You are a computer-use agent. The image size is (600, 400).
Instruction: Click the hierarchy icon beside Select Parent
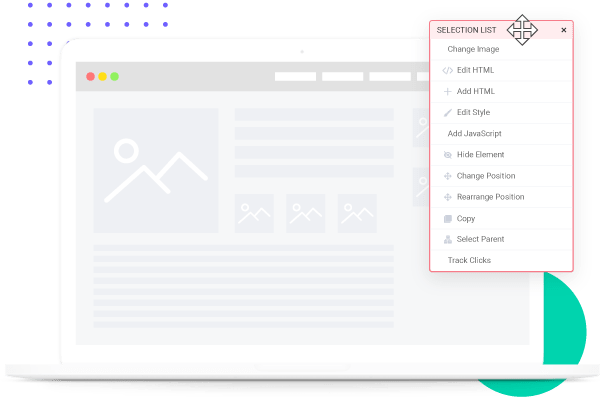click(447, 240)
